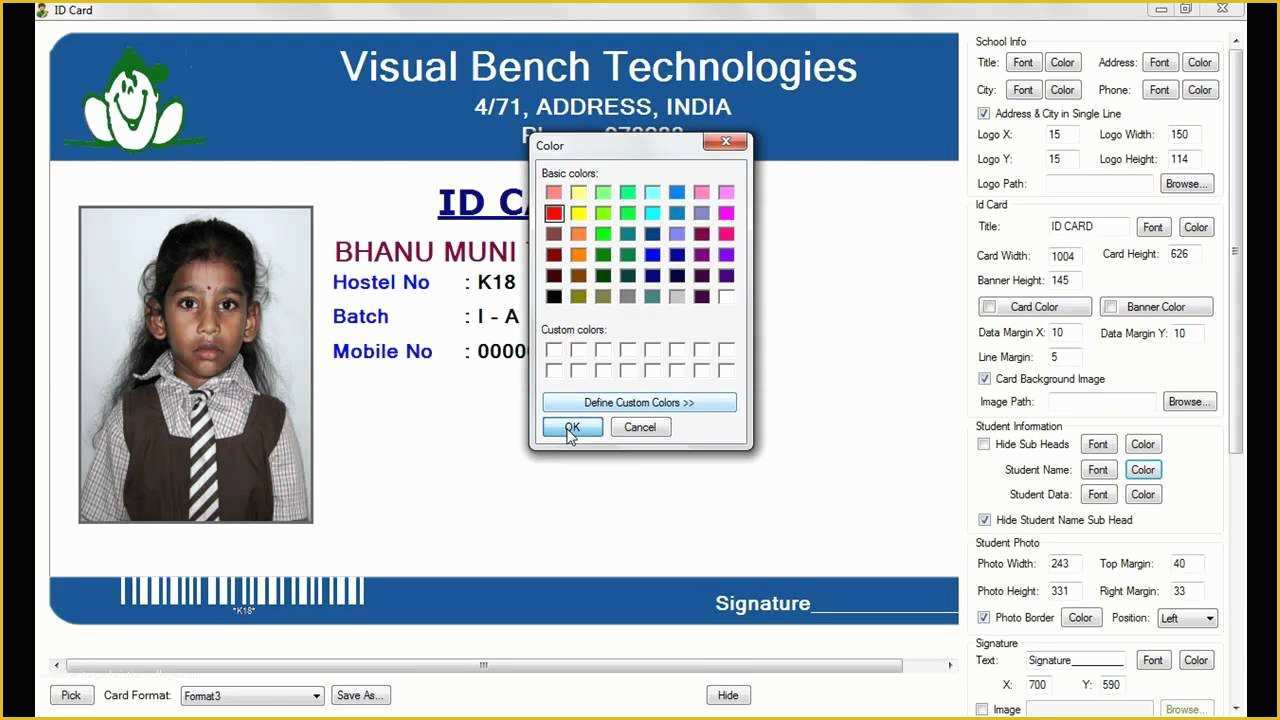Click the Hide button
Screen dimensions: 1280x720
coord(728,695)
